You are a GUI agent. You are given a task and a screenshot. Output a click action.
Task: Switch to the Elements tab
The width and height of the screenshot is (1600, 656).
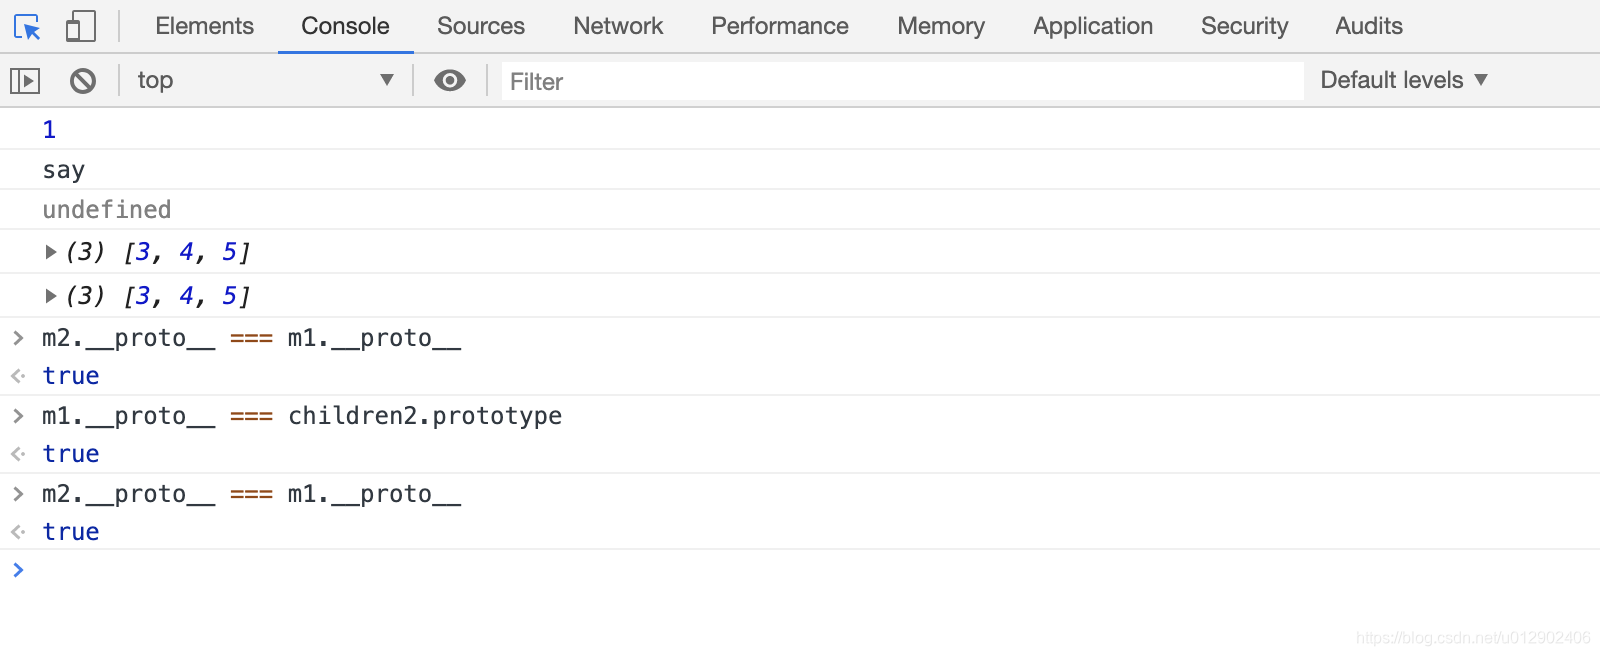(x=204, y=26)
